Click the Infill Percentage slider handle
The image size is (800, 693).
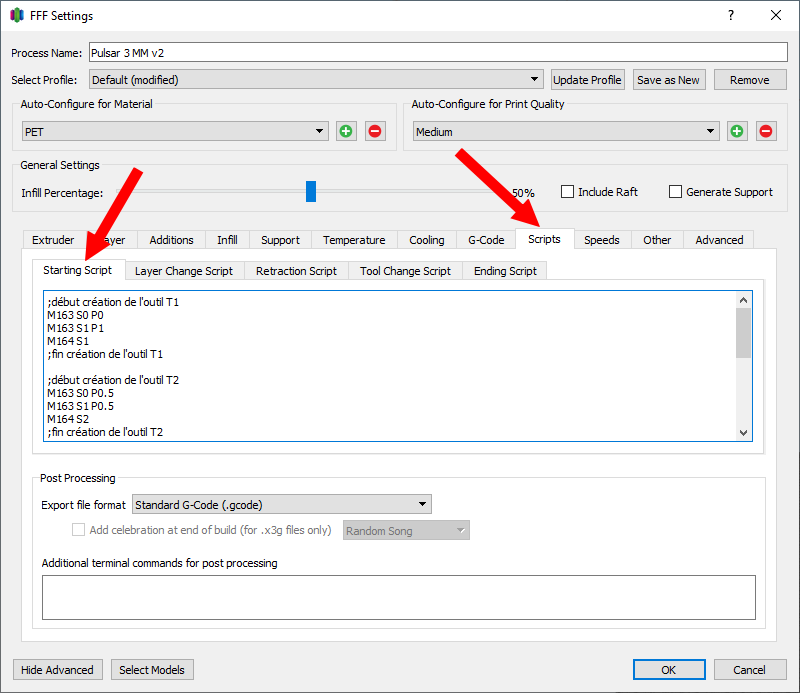311,191
